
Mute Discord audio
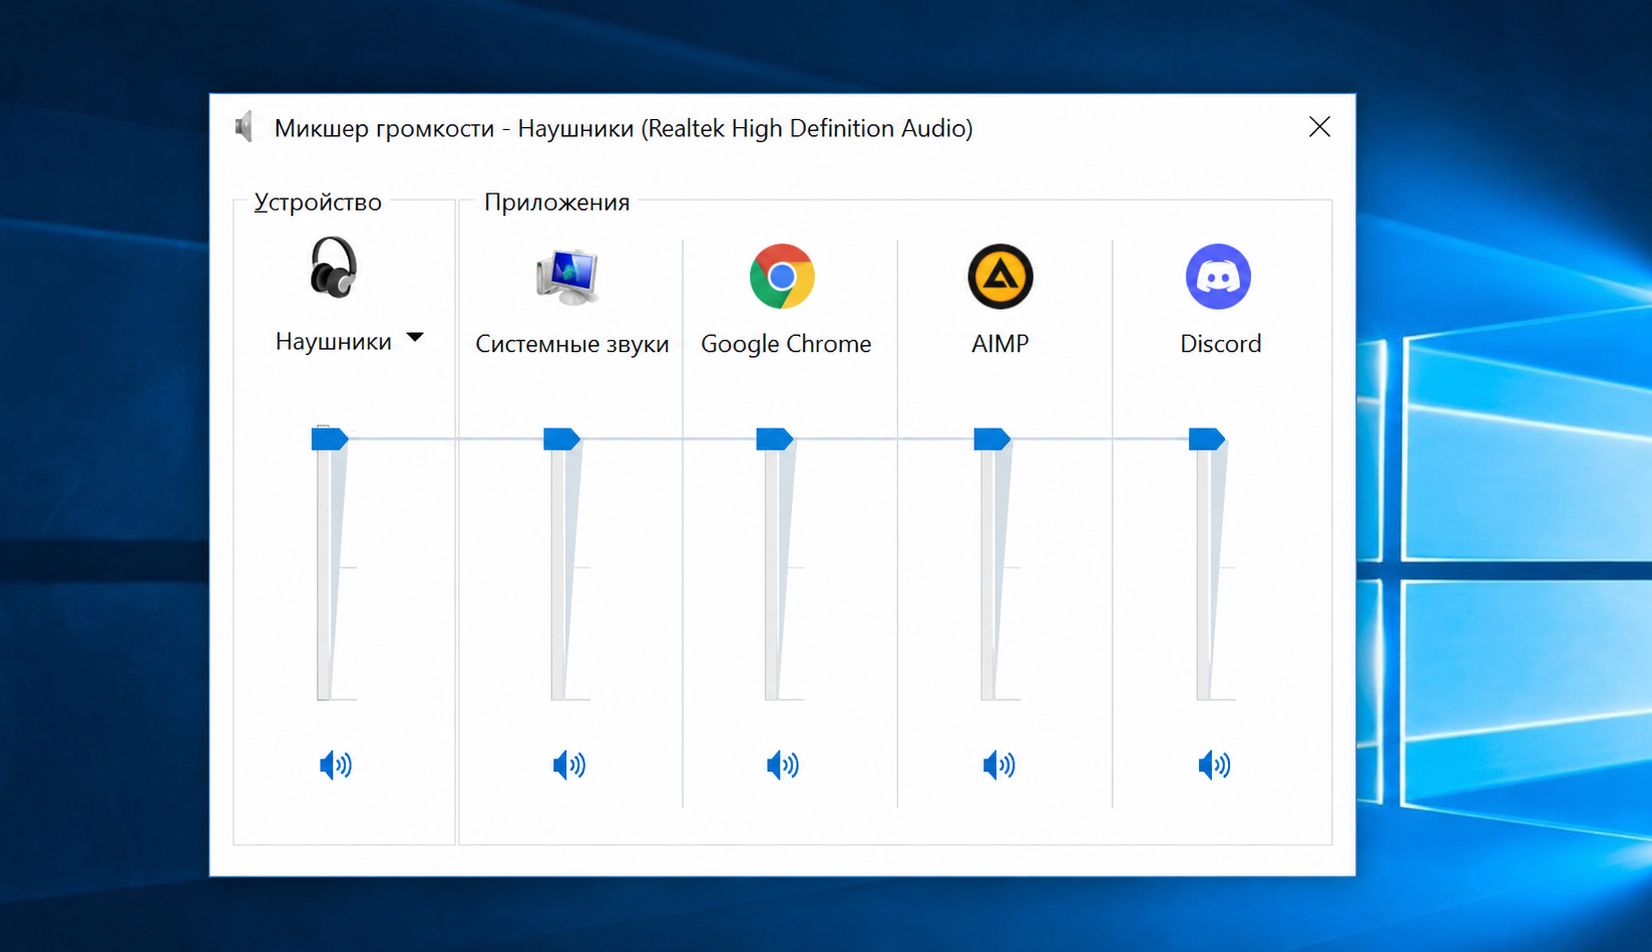(x=1215, y=765)
